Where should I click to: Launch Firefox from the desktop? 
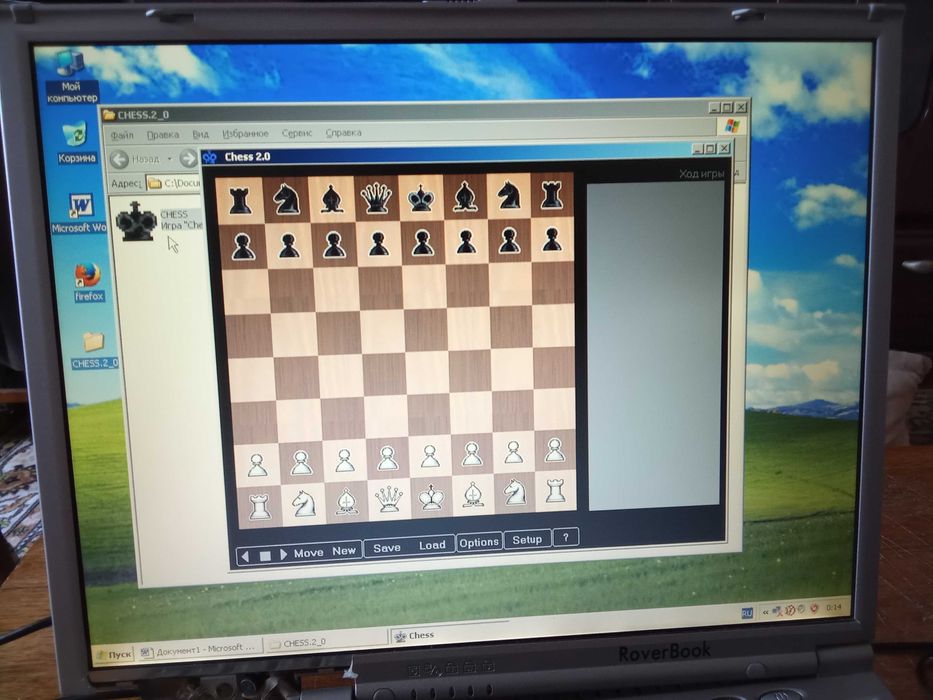[89, 282]
